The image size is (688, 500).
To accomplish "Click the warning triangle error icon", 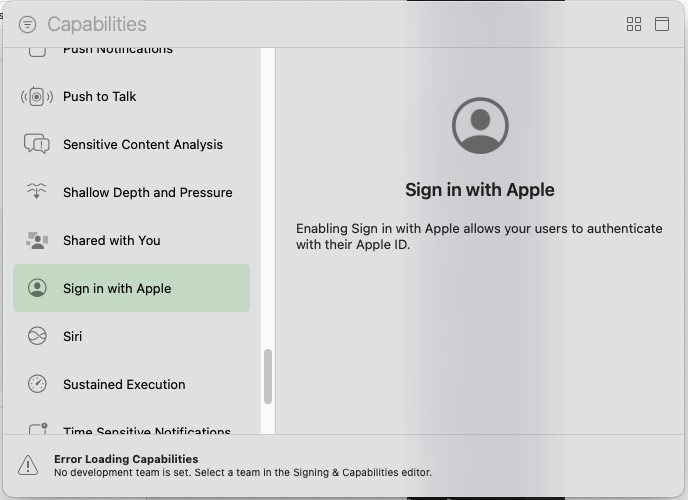I will 28,465.
